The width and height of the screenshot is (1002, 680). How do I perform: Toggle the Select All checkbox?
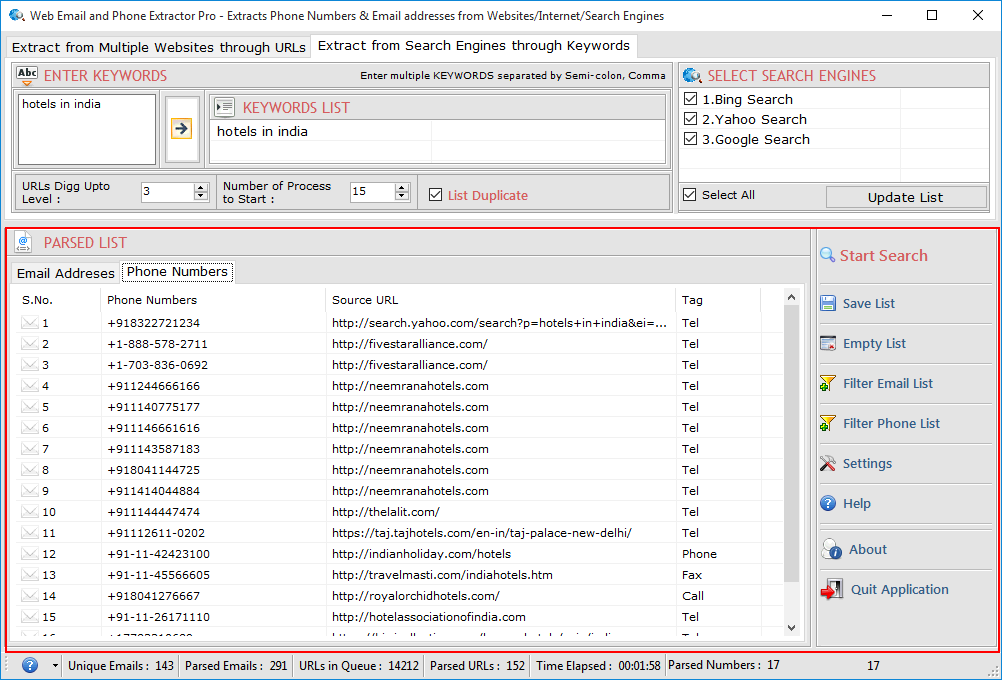(690, 195)
